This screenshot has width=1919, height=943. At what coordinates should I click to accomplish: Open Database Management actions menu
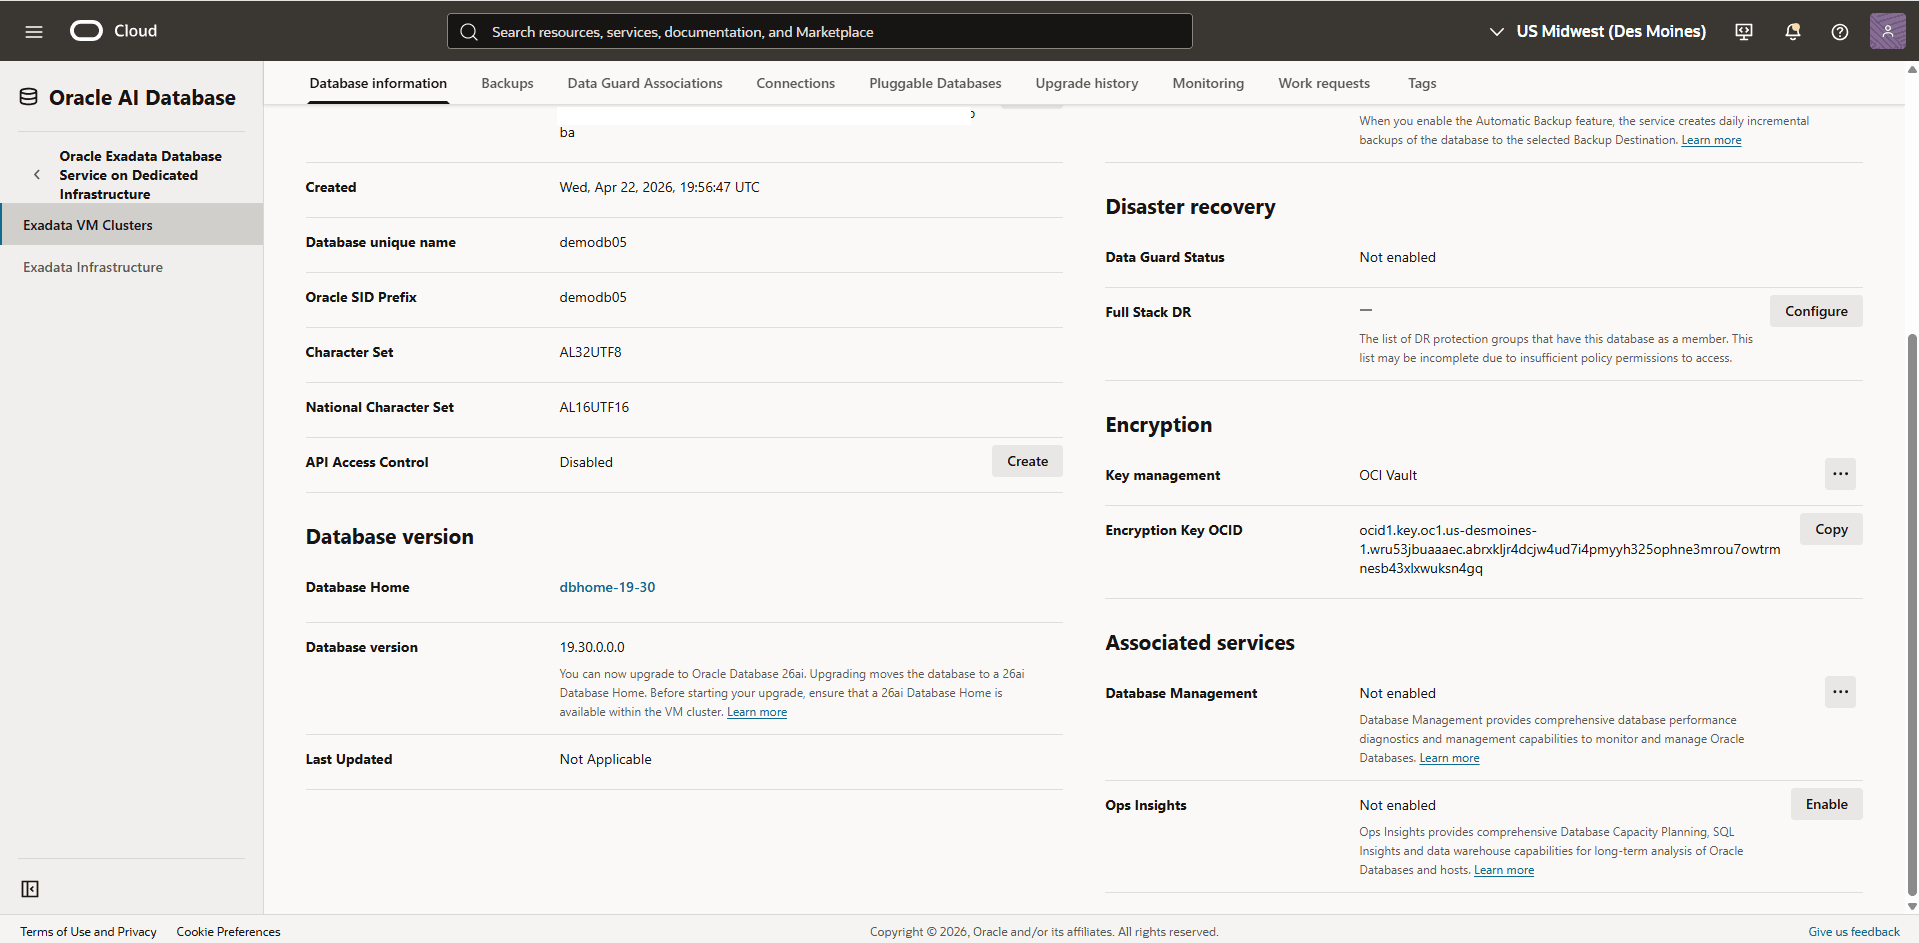tap(1840, 692)
